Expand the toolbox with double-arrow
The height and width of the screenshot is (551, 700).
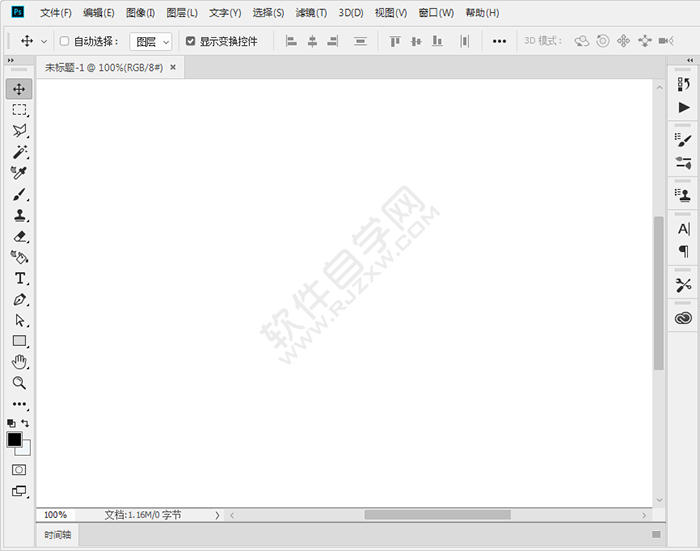pyautogui.click(x=10, y=60)
